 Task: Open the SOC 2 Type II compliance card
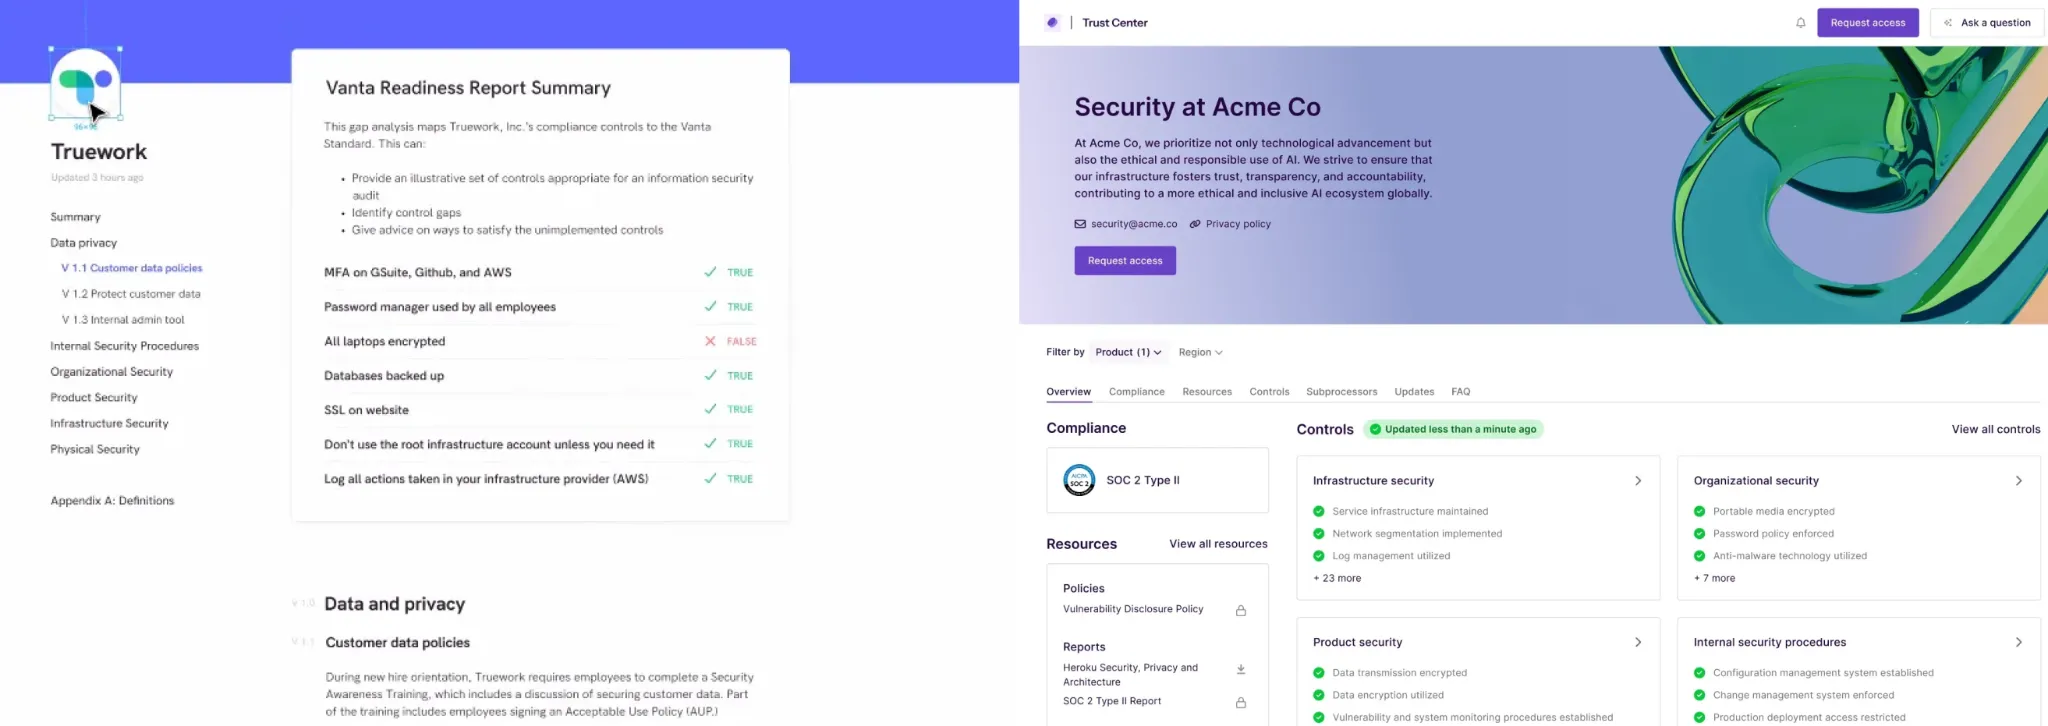(x=1157, y=481)
